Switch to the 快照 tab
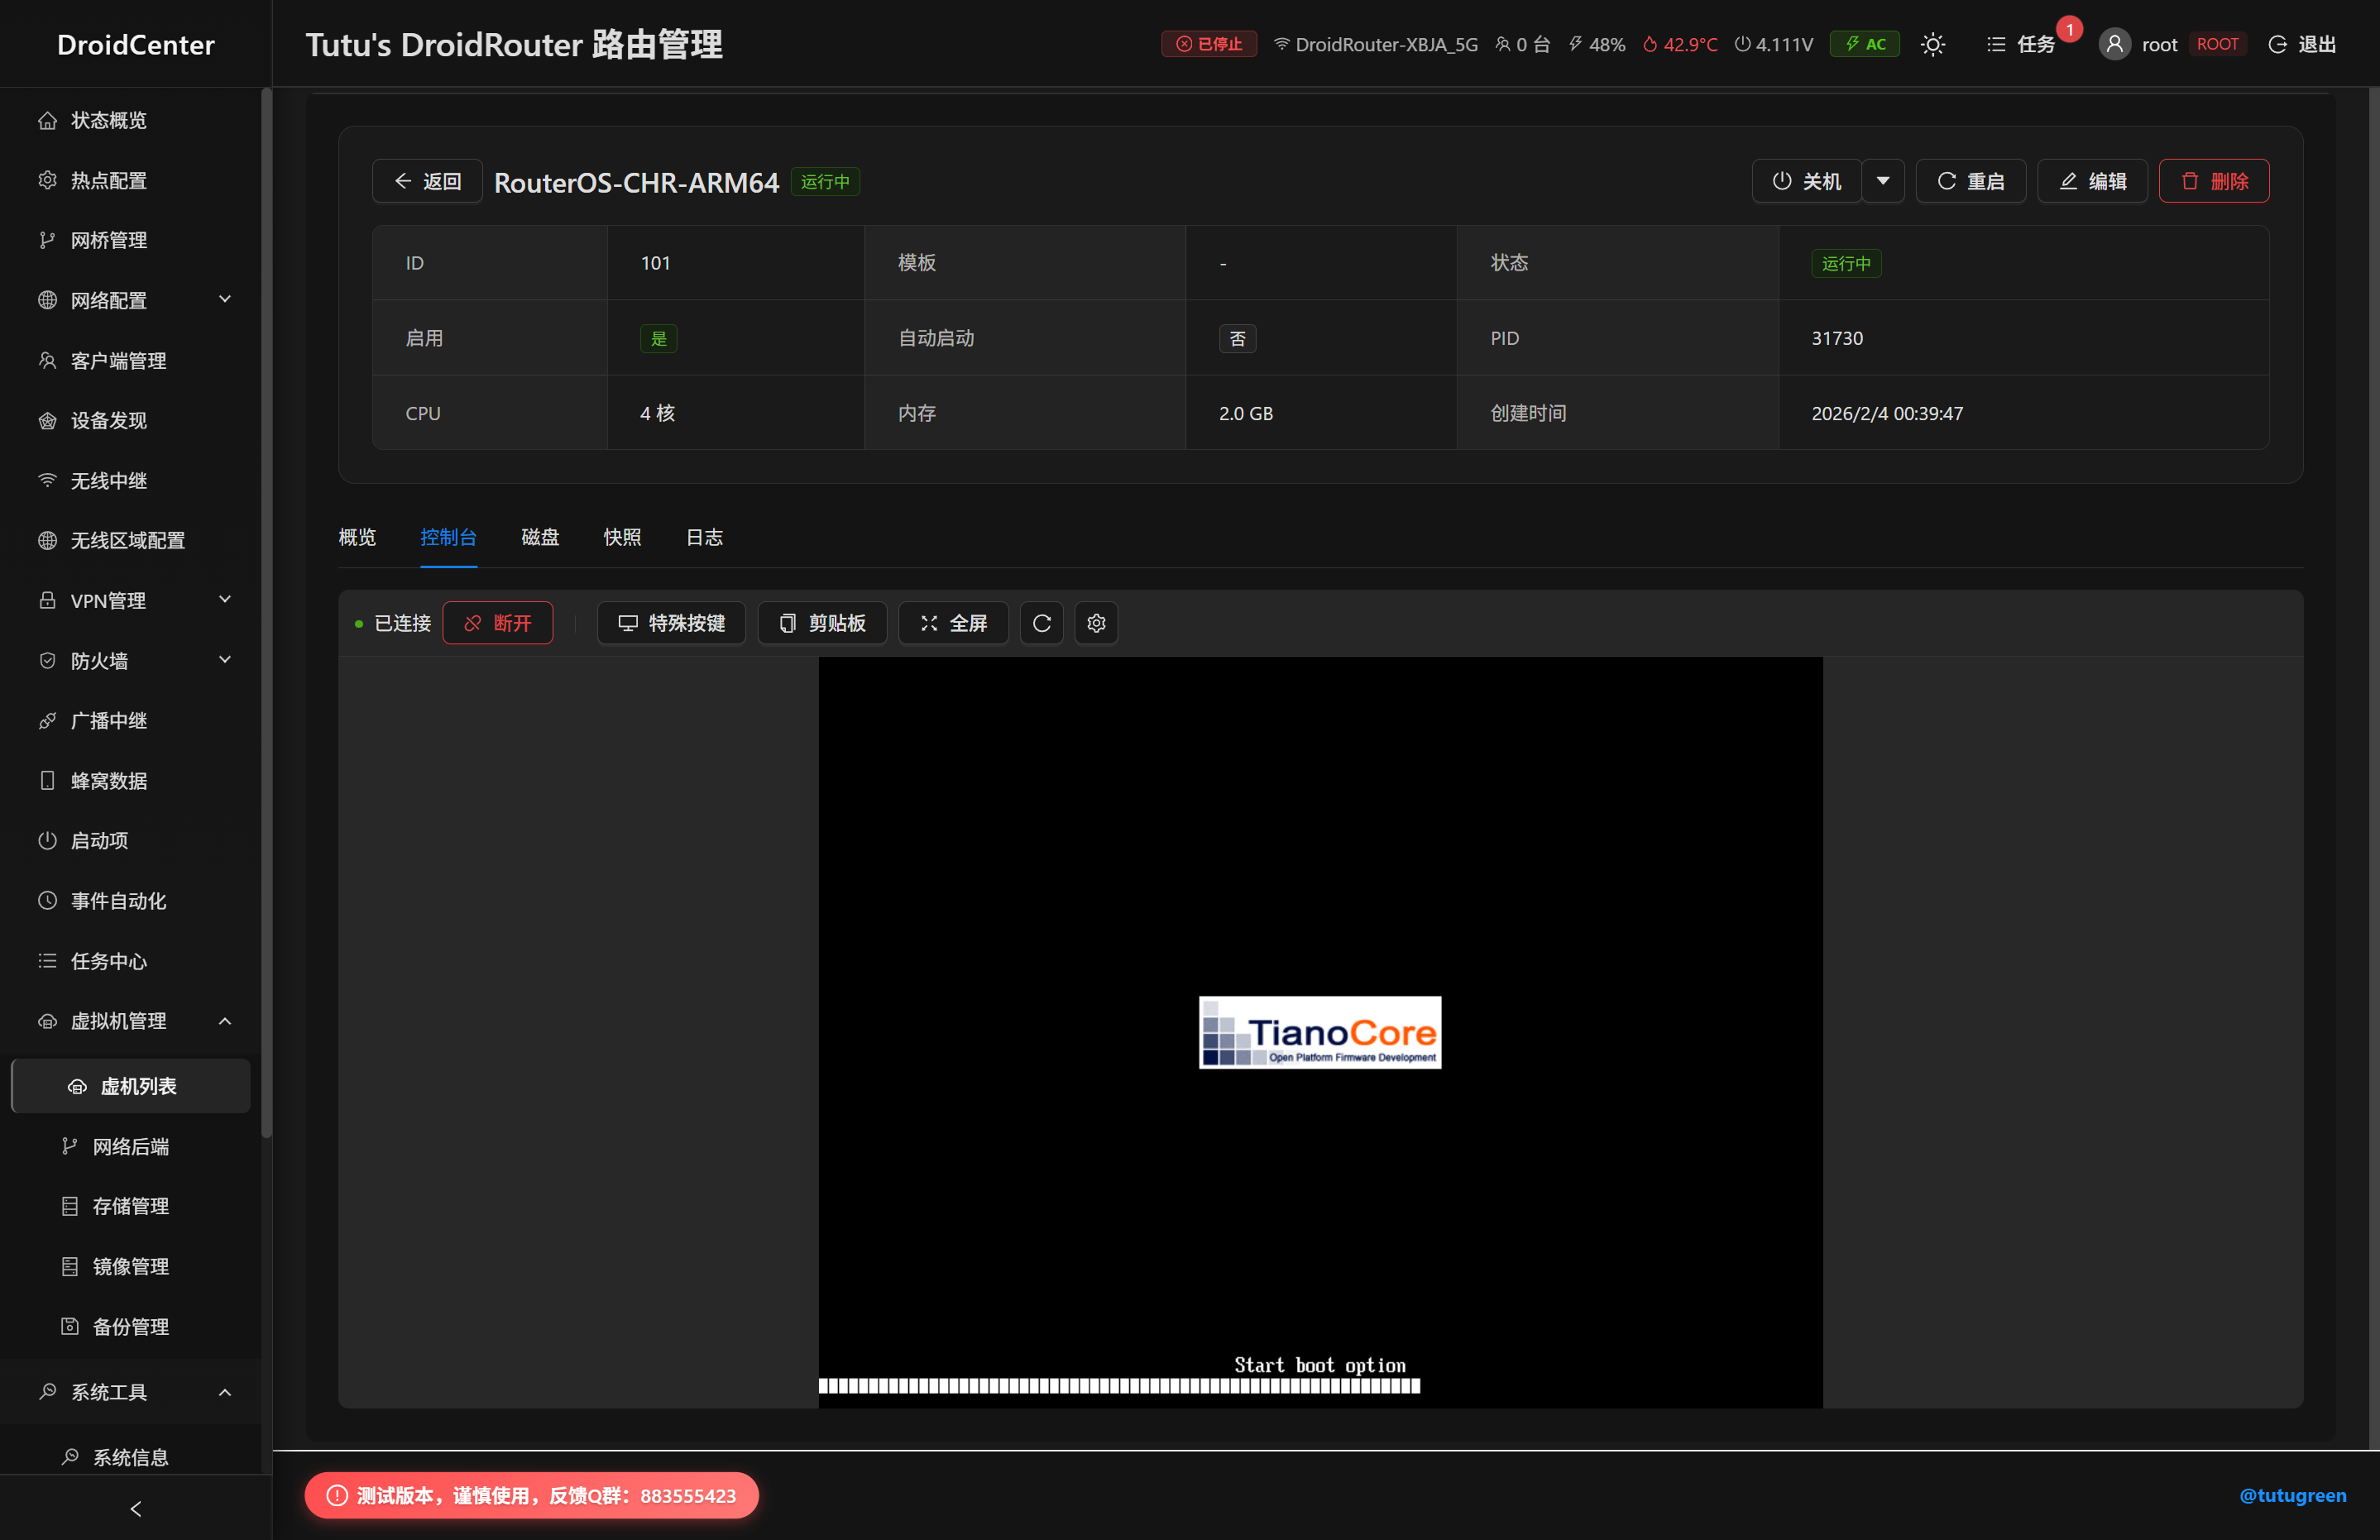This screenshot has width=2380, height=1540. pyautogui.click(x=622, y=537)
